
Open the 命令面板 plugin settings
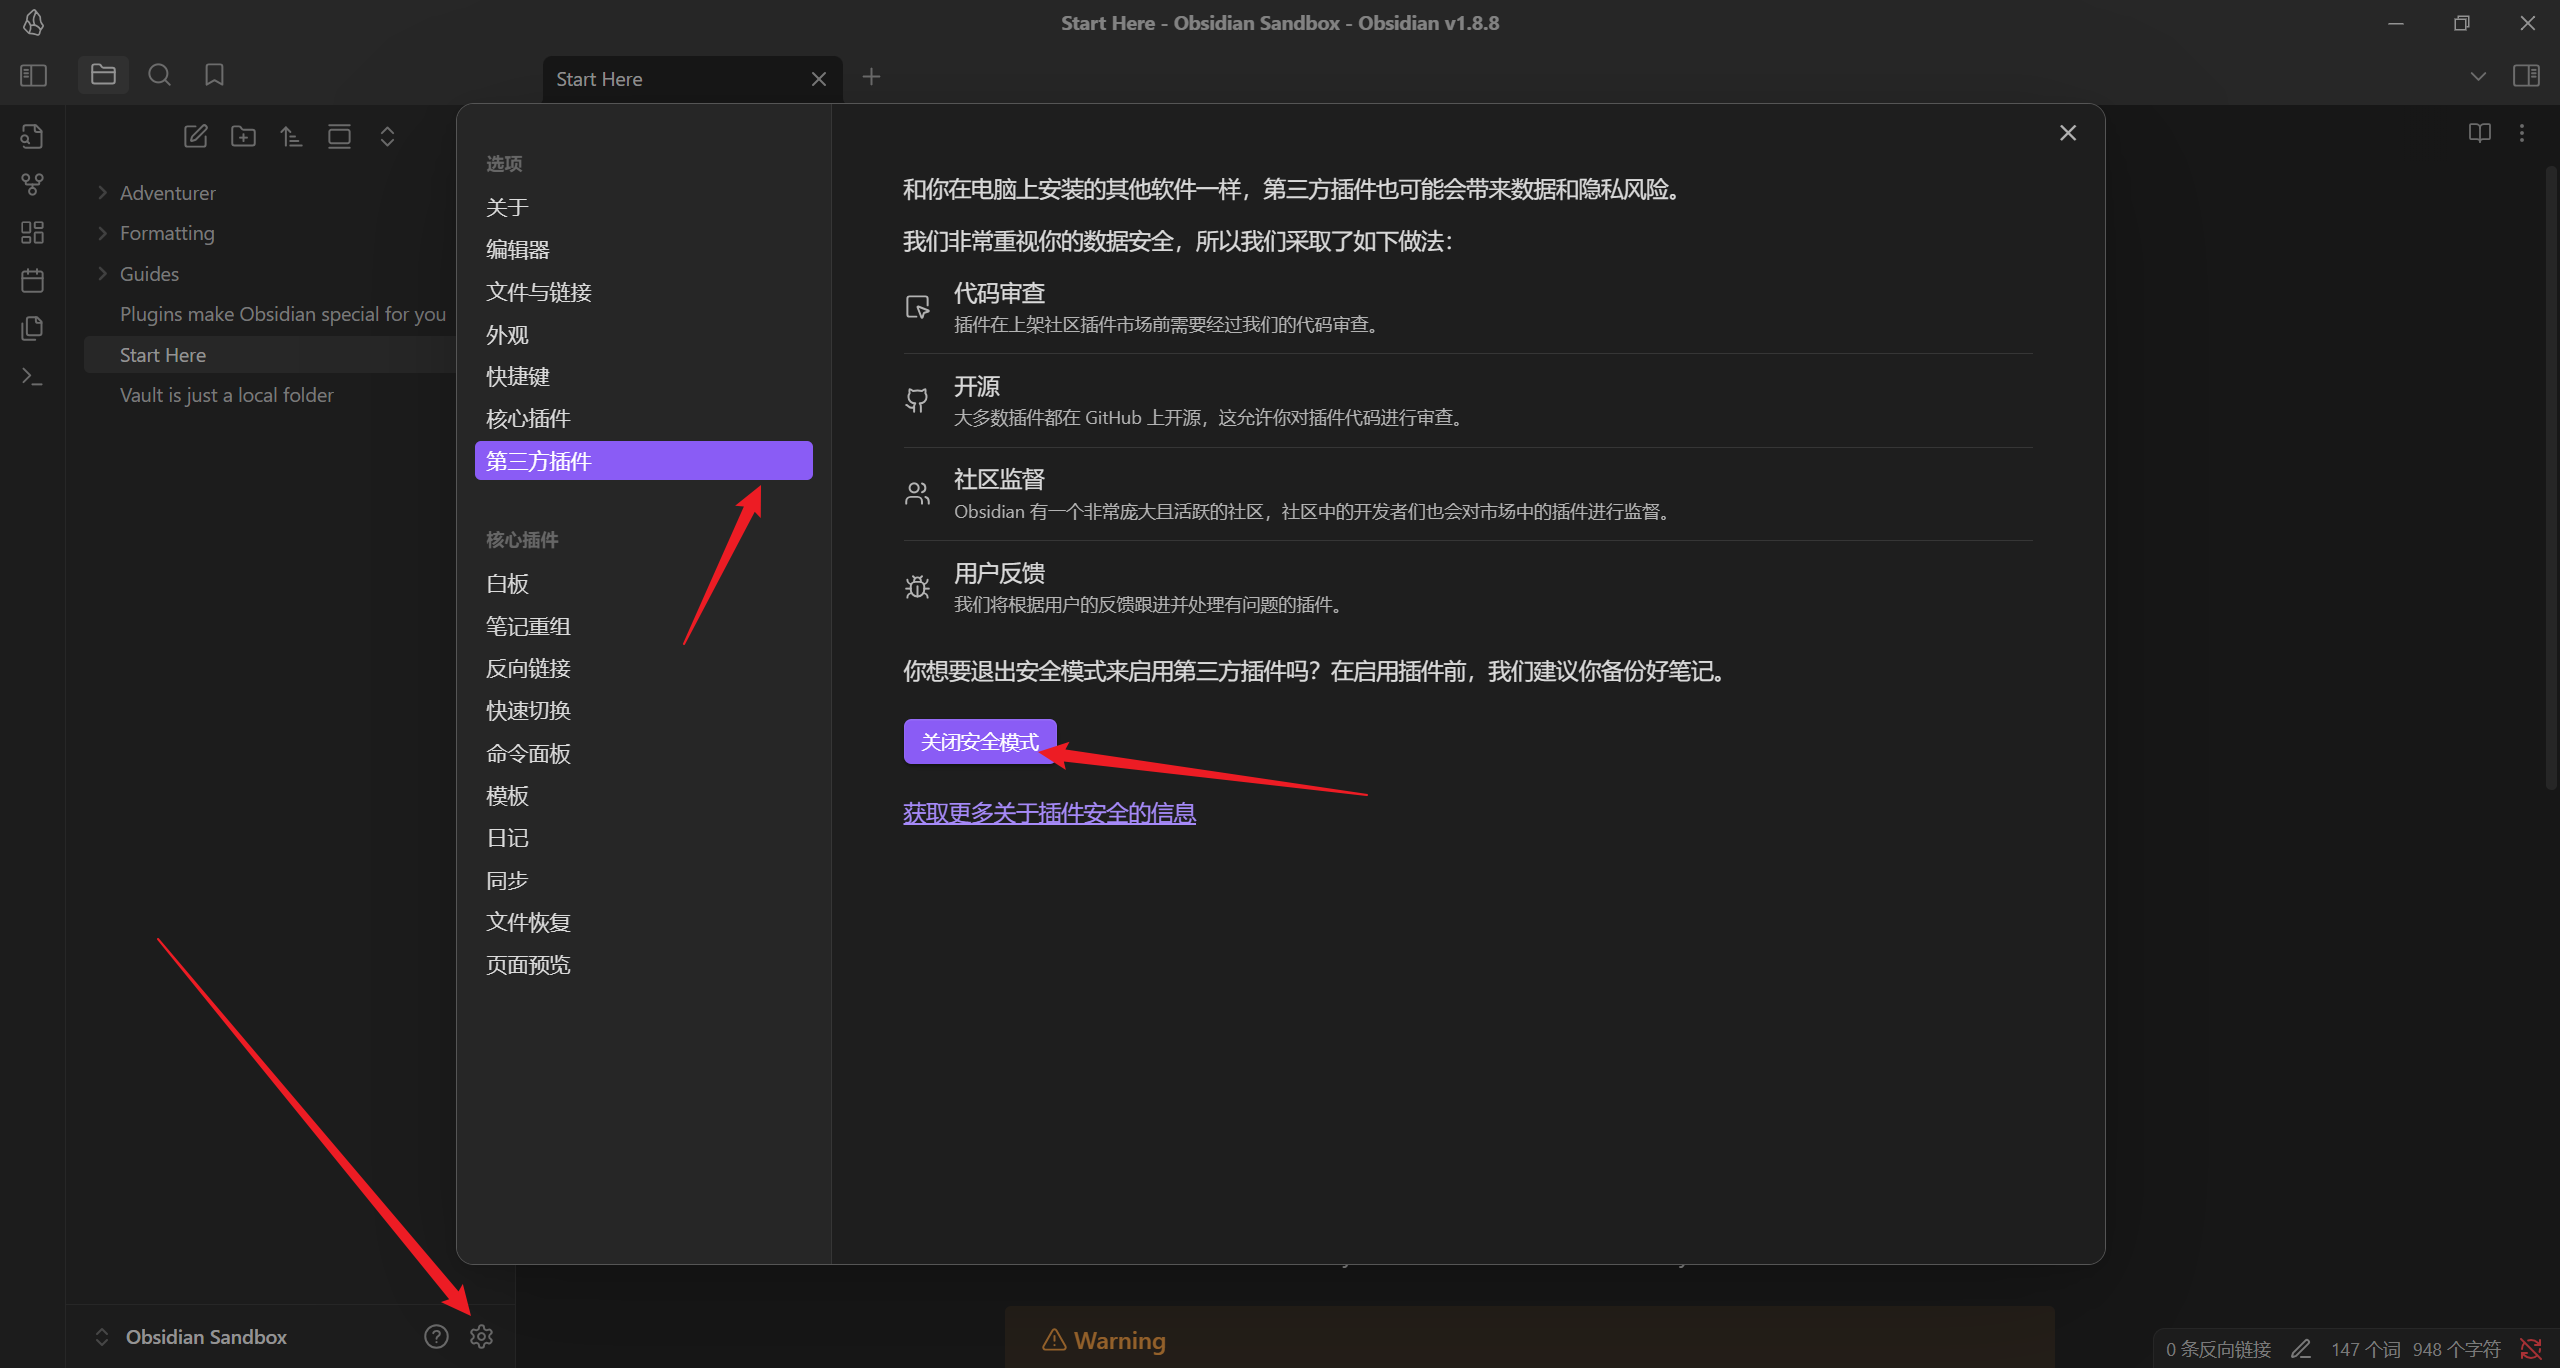643,753
